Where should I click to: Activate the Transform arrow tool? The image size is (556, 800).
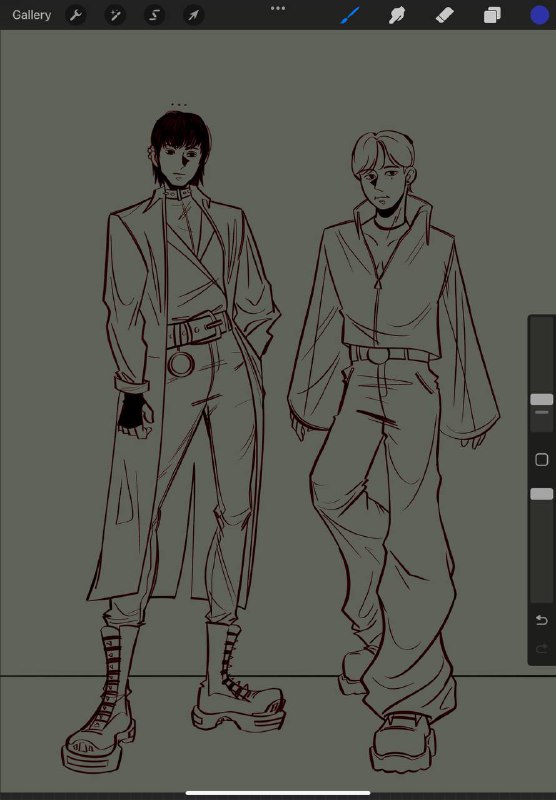pos(193,15)
